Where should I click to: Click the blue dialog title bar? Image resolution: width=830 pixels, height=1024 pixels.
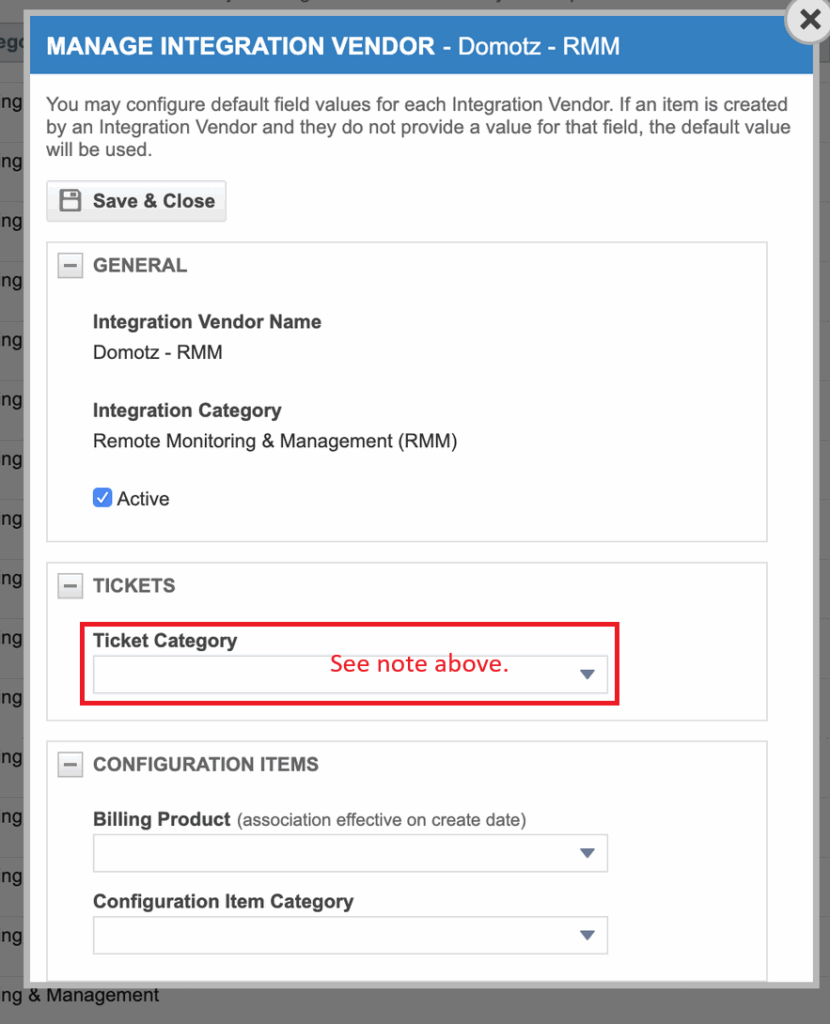point(420,46)
